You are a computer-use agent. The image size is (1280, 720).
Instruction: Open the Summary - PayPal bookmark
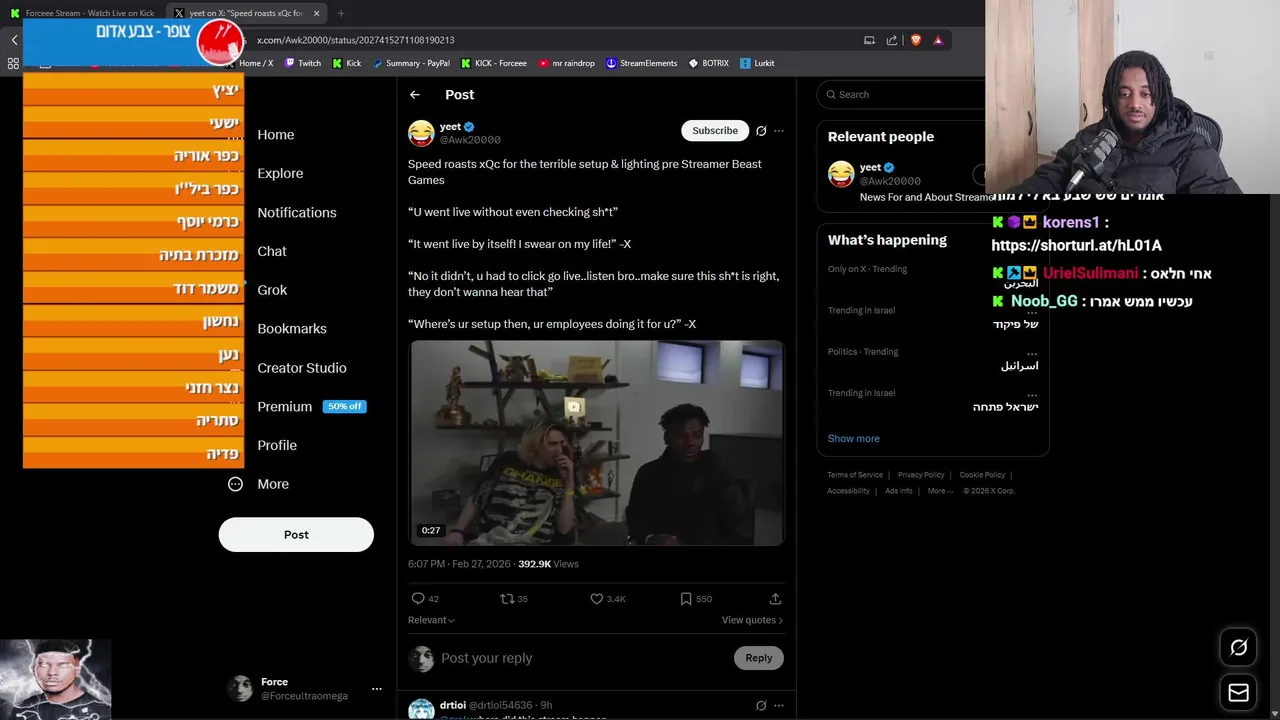point(410,63)
